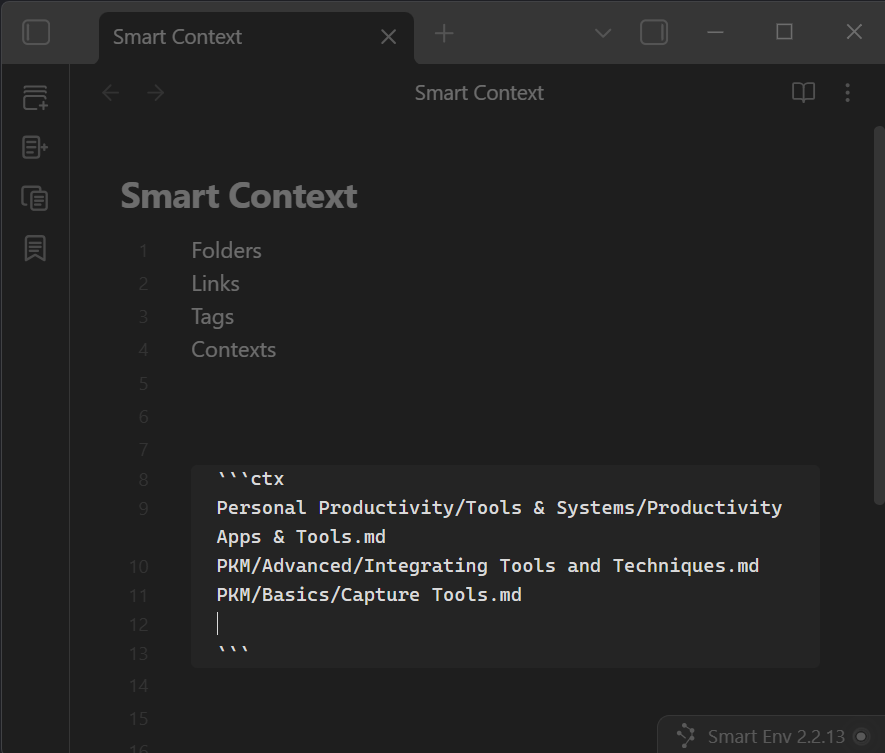
Task: Switch to reading view via book icon
Action: (x=803, y=93)
